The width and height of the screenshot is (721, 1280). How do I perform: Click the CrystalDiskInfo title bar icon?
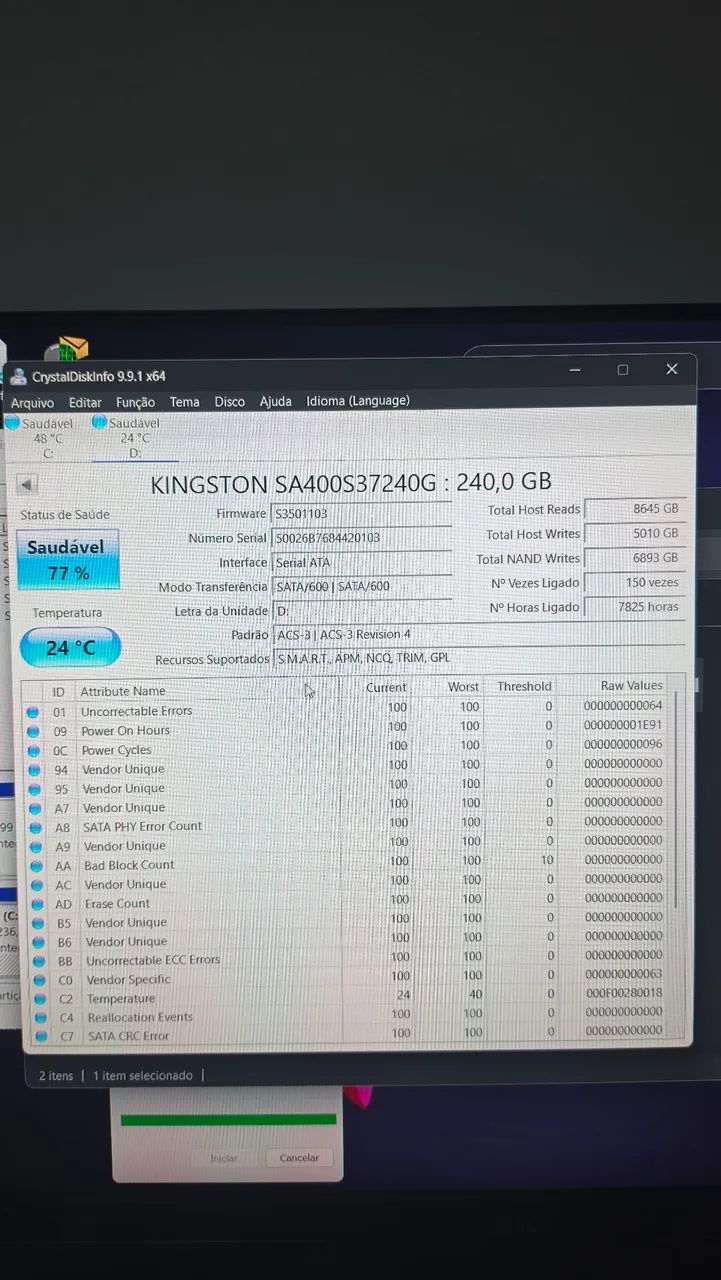[17, 377]
